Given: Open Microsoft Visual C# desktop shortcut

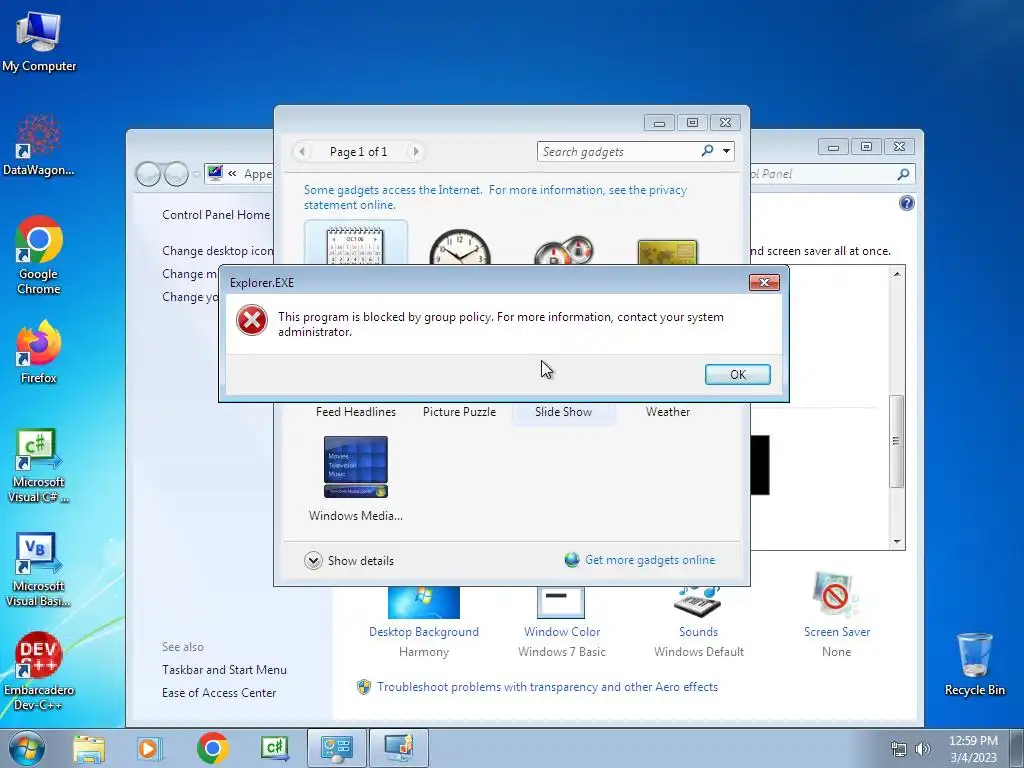Looking at the screenshot, I should [39, 466].
